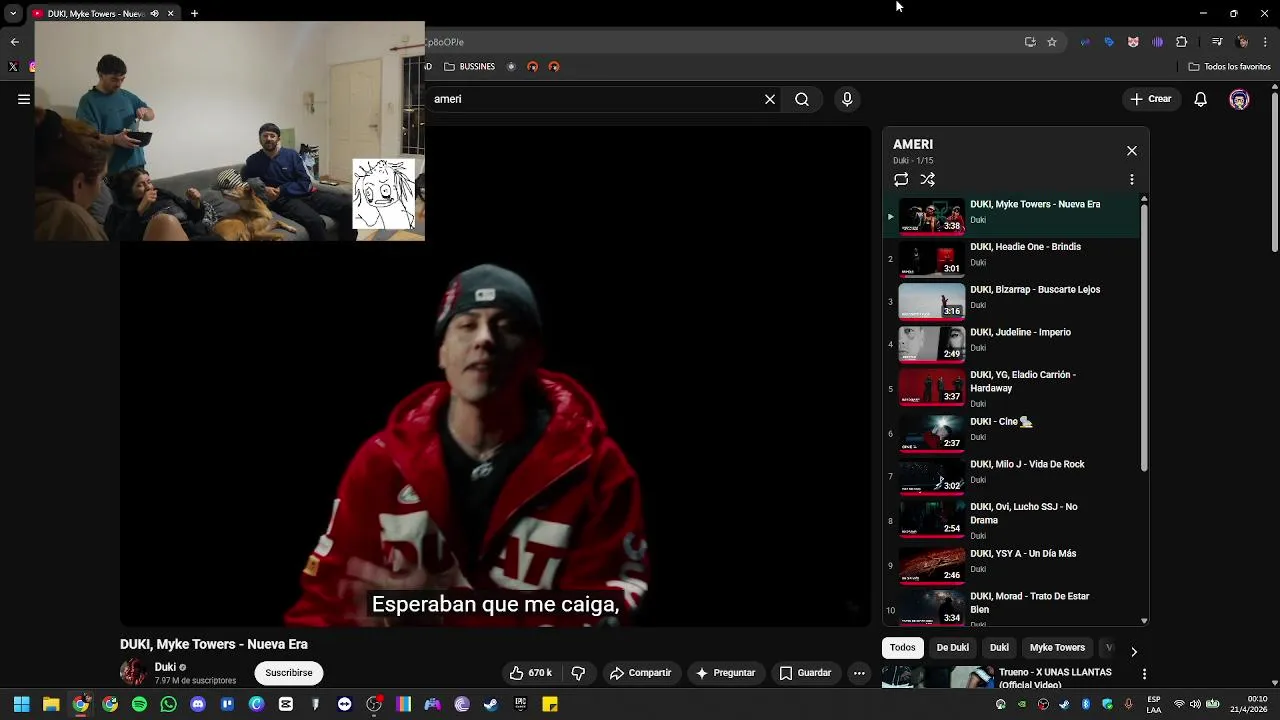Image resolution: width=1280 pixels, height=720 pixels.
Task: Play DUKI, YSY A - Un Día Más
Action: (1011, 564)
